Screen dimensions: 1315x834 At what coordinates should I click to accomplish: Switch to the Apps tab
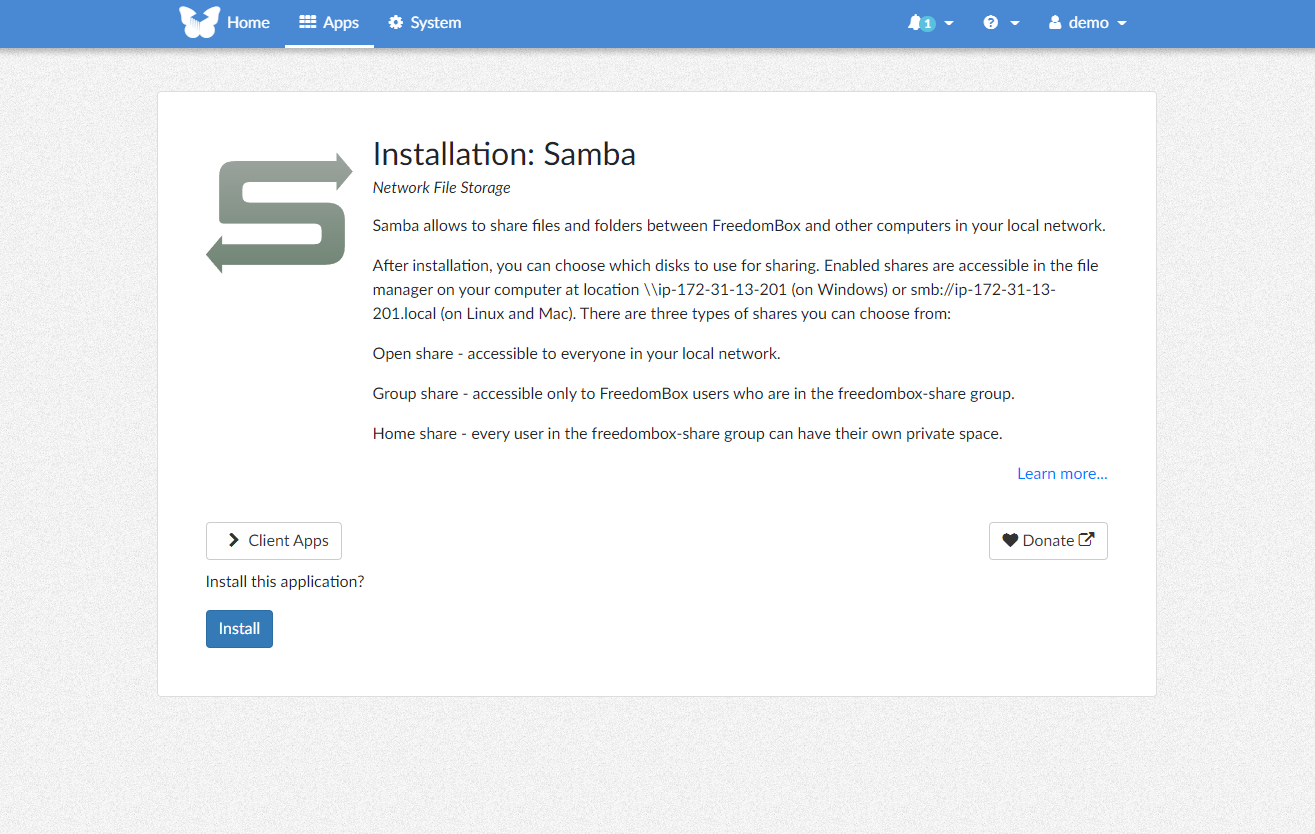point(329,22)
